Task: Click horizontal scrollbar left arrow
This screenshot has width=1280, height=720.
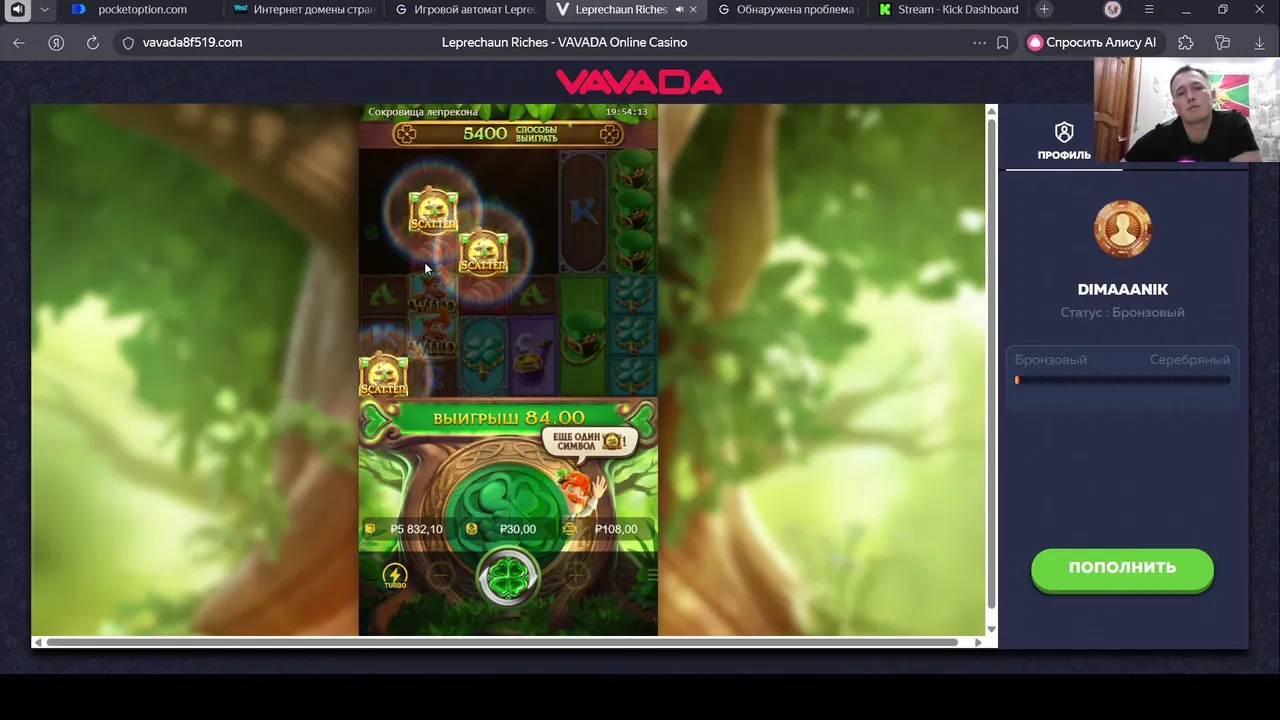Action: (38, 642)
